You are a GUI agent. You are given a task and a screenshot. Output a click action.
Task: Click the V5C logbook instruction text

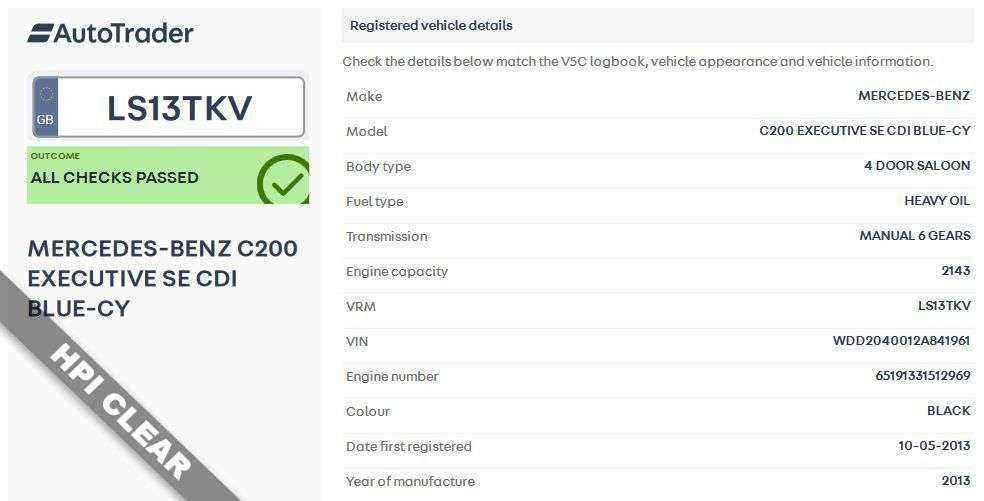click(637, 61)
